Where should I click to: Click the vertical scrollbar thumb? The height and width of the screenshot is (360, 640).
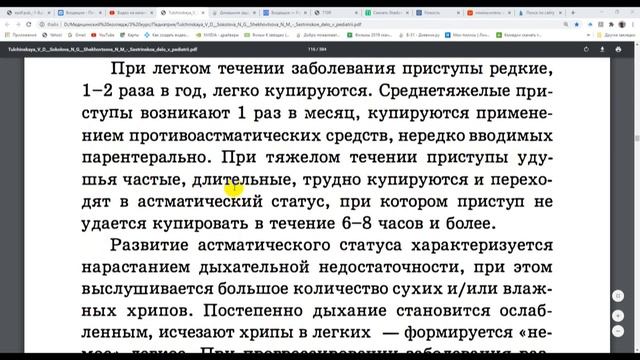(637, 139)
